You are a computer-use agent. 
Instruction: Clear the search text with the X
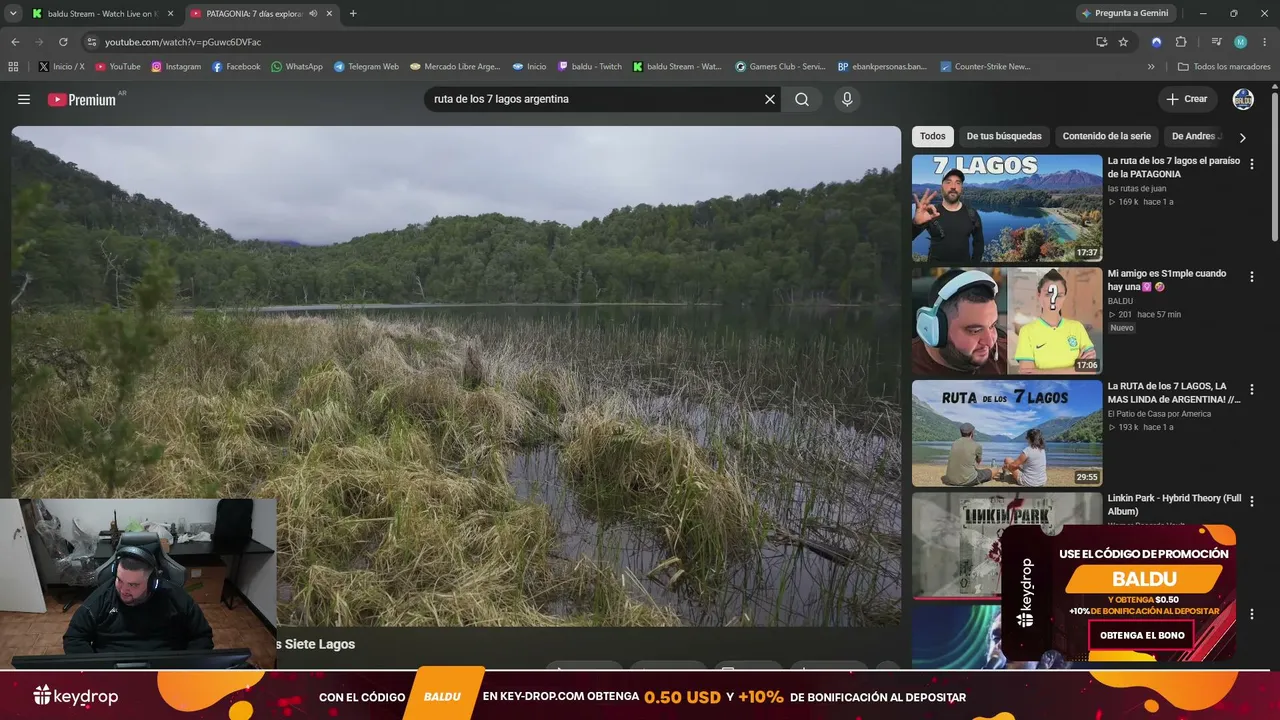pos(770,99)
